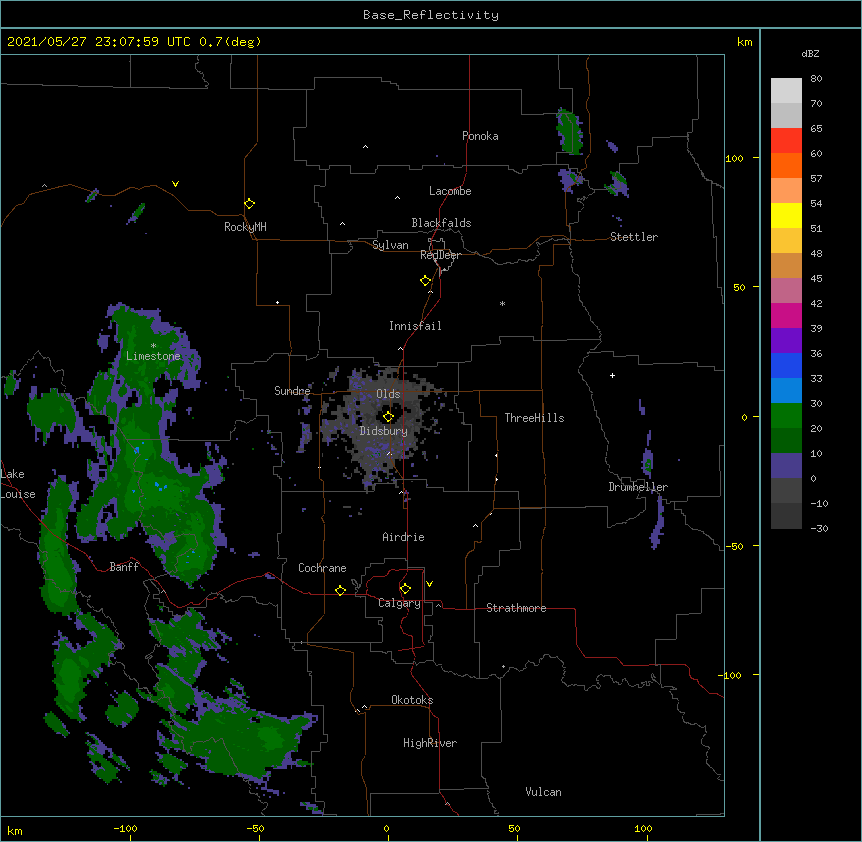Click the yellow V marker northwest of RockyMH
The image size is (862, 842).
pos(175,184)
